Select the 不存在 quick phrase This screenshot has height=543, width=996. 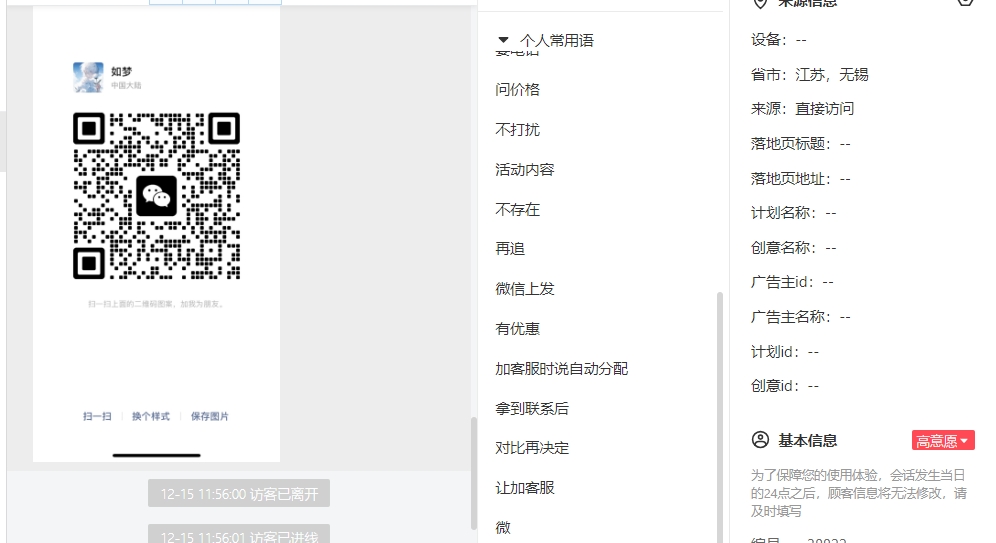click(517, 210)
